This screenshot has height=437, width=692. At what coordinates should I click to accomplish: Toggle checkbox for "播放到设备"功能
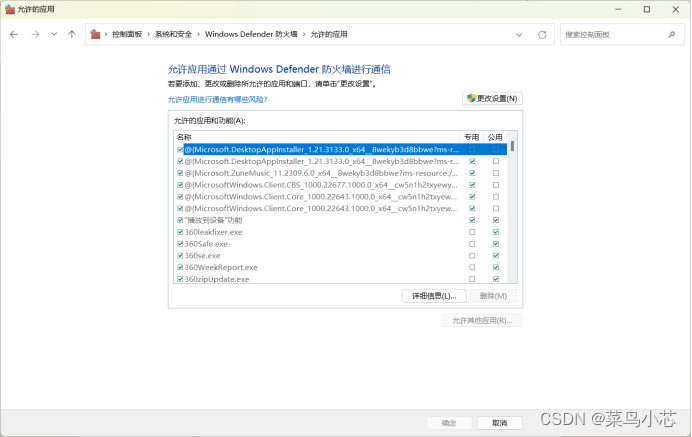pyautogui.click(x=180, y=220)
